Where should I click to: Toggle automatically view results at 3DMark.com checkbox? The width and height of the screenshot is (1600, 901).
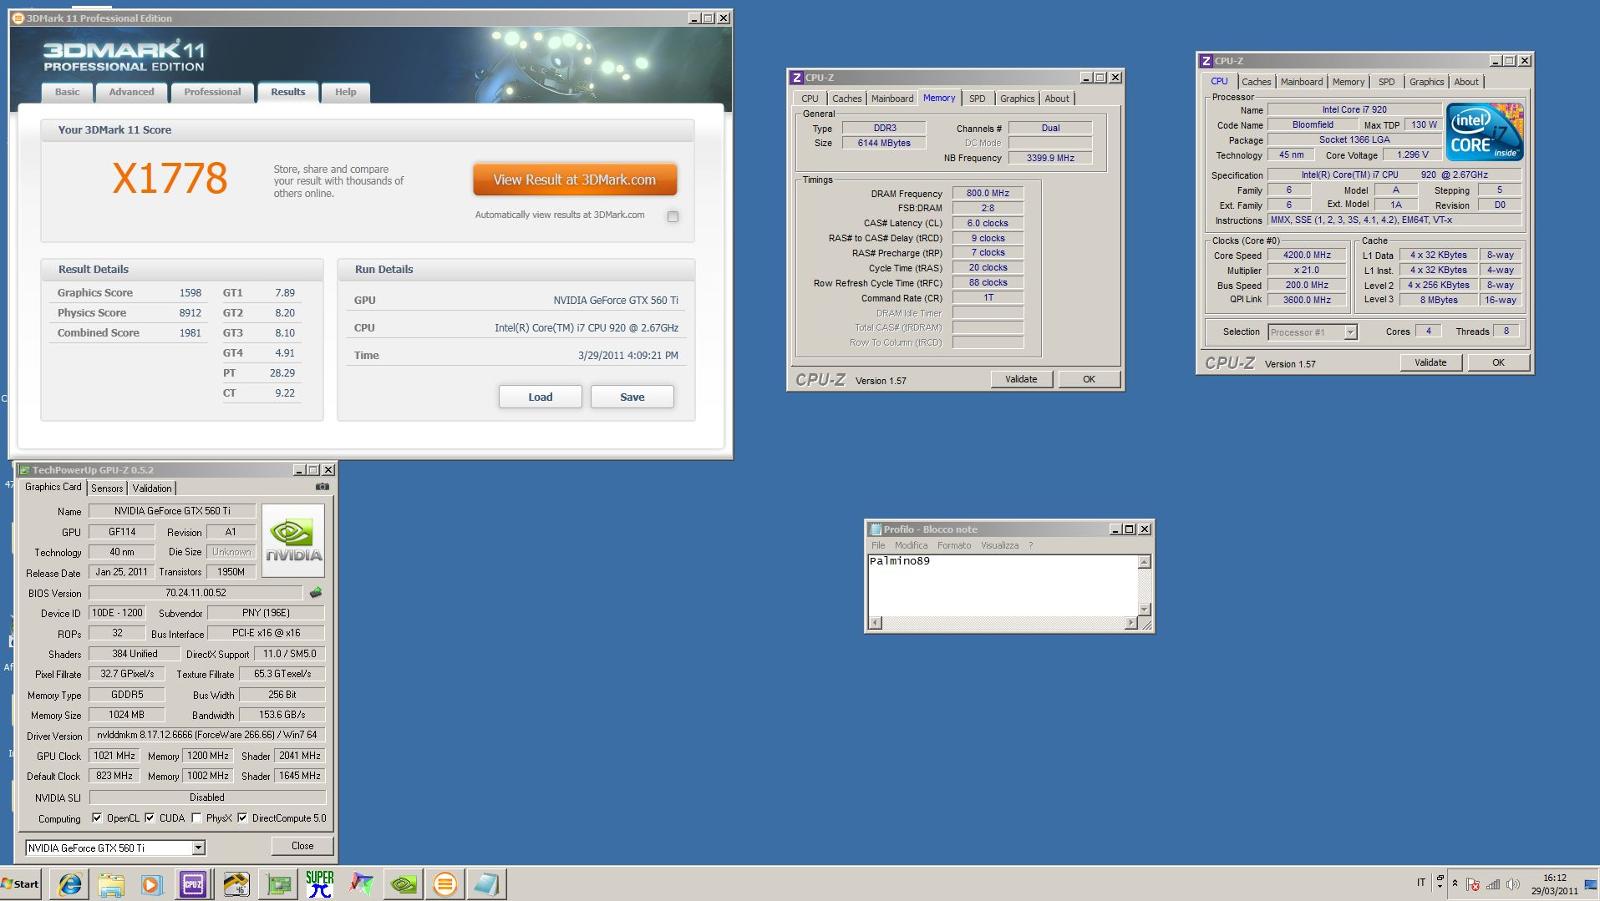tap(673, 216)
